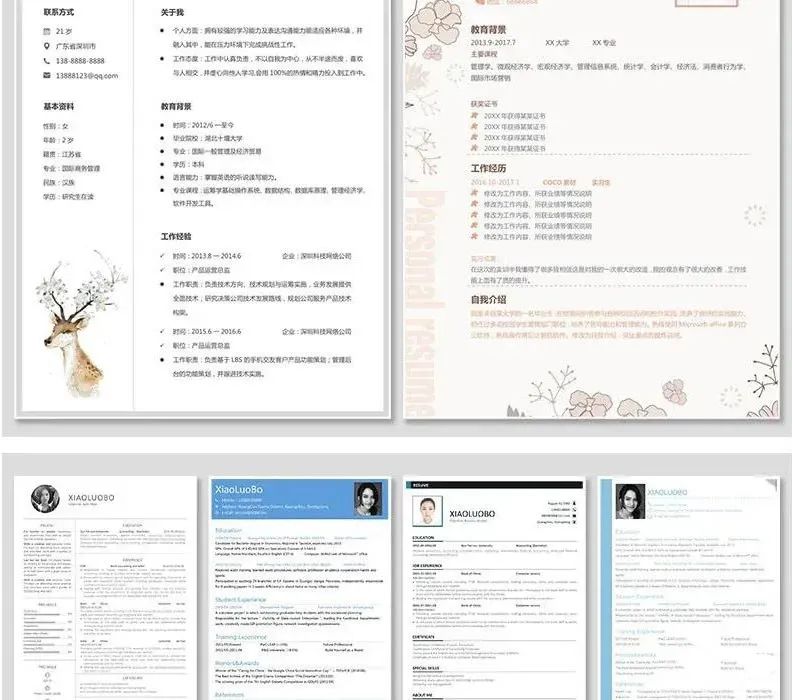792x700 pixels.
Task: Click the 基本资料 section heading
Action: (58, 106)
